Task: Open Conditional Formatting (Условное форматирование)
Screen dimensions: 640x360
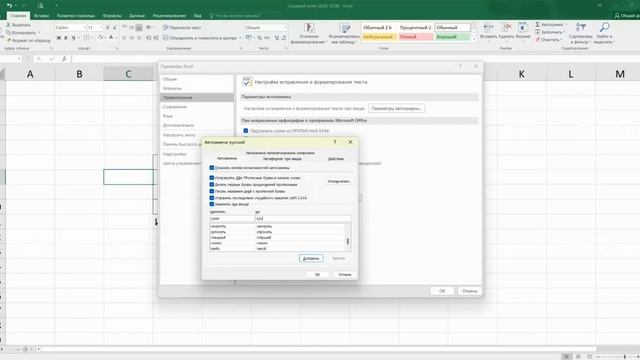Action: point(309,33)
